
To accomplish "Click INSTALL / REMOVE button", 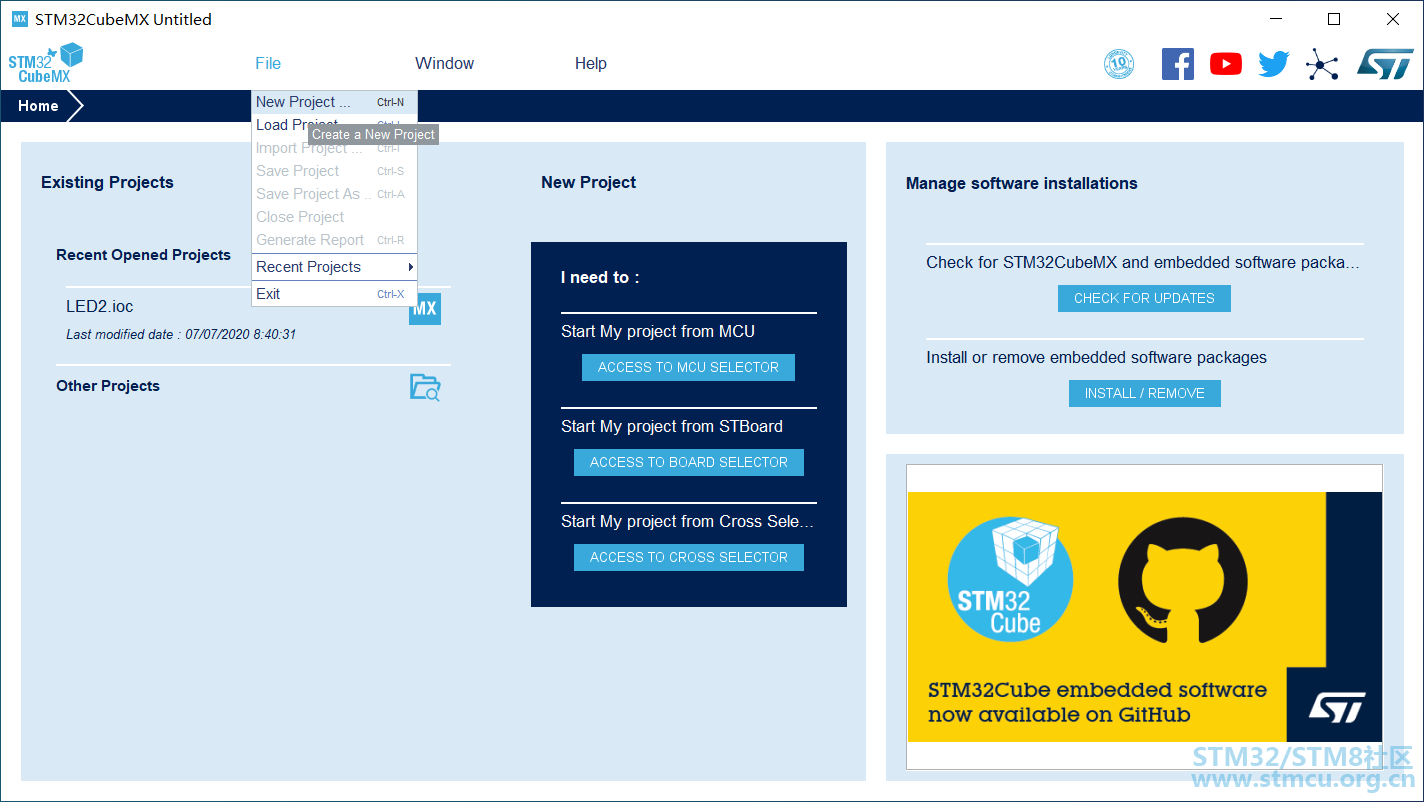I will [1144, 393].
